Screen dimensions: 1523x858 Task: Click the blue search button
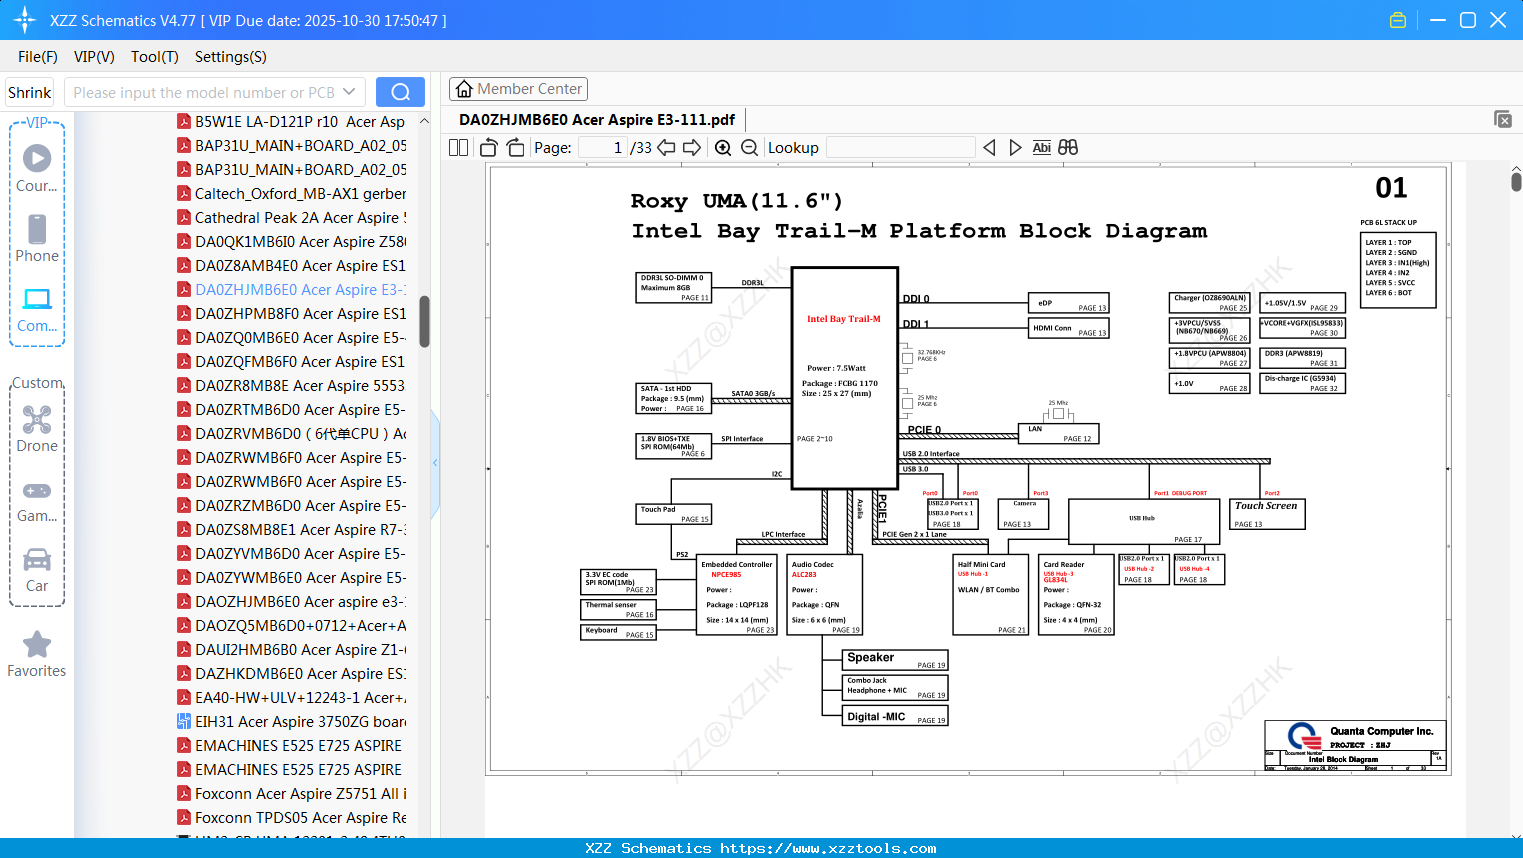(x=400, y=92)
